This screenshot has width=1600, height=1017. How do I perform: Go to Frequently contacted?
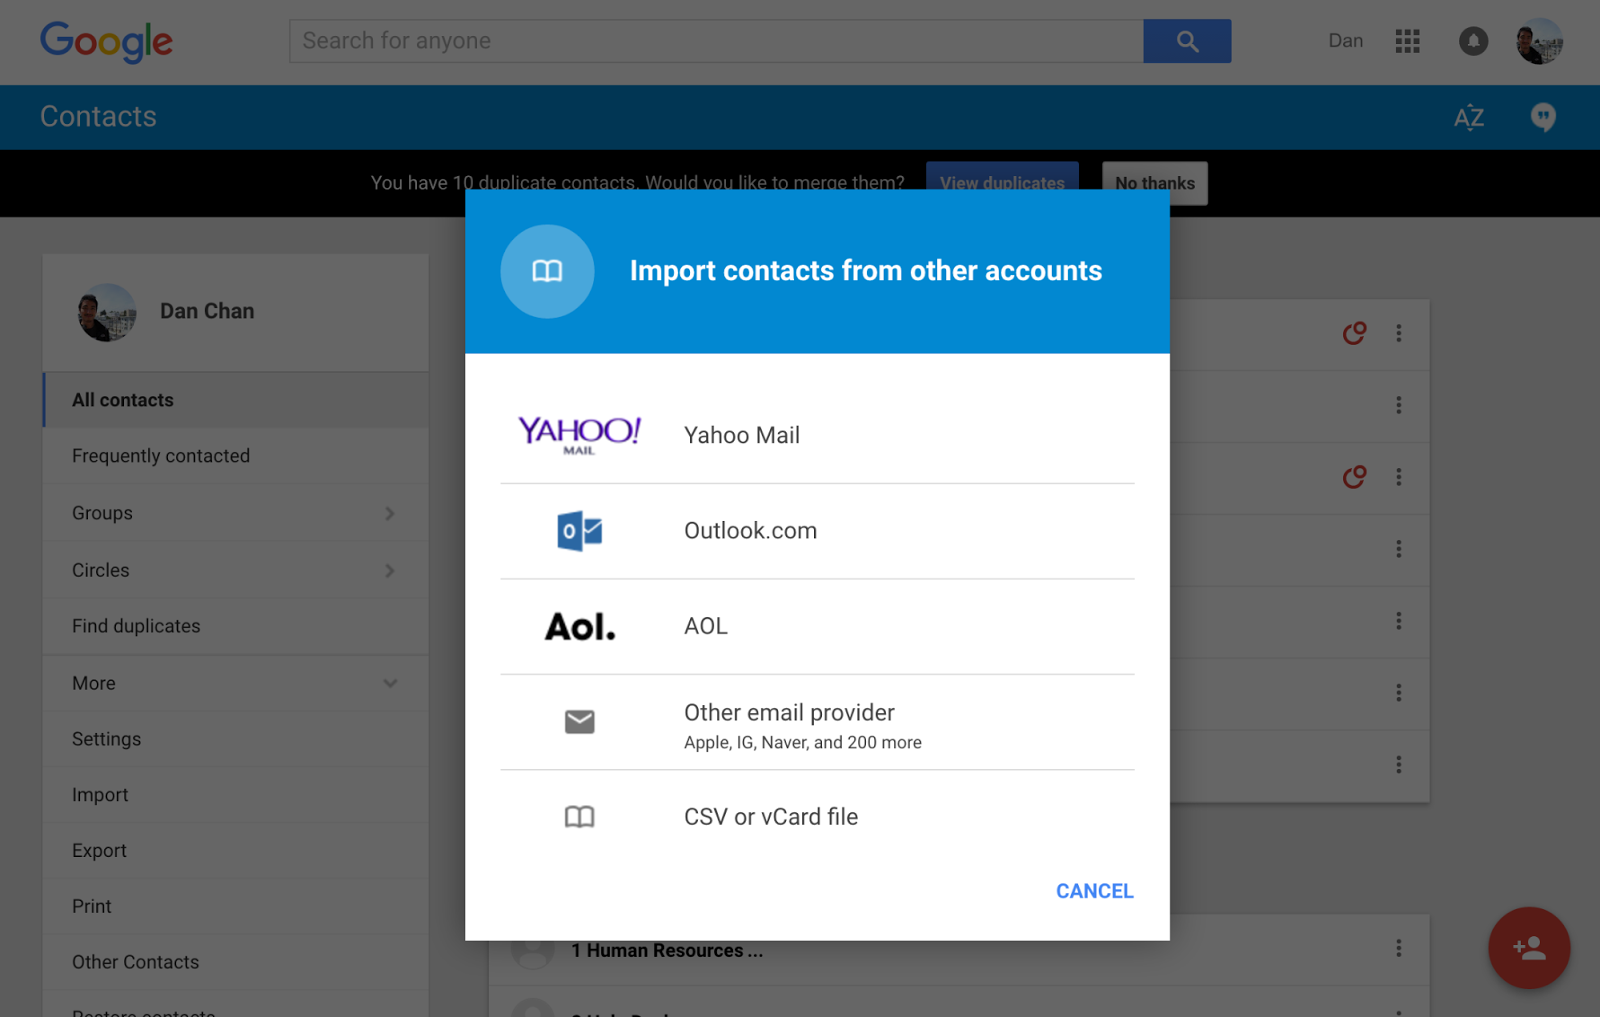161,456
